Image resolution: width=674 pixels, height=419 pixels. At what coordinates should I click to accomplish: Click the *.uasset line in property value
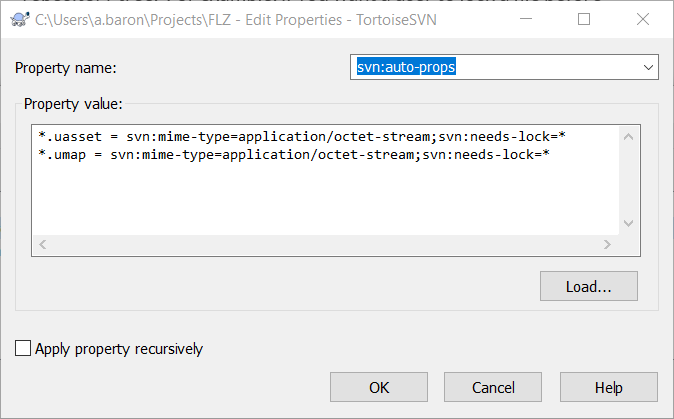[302, 137]
